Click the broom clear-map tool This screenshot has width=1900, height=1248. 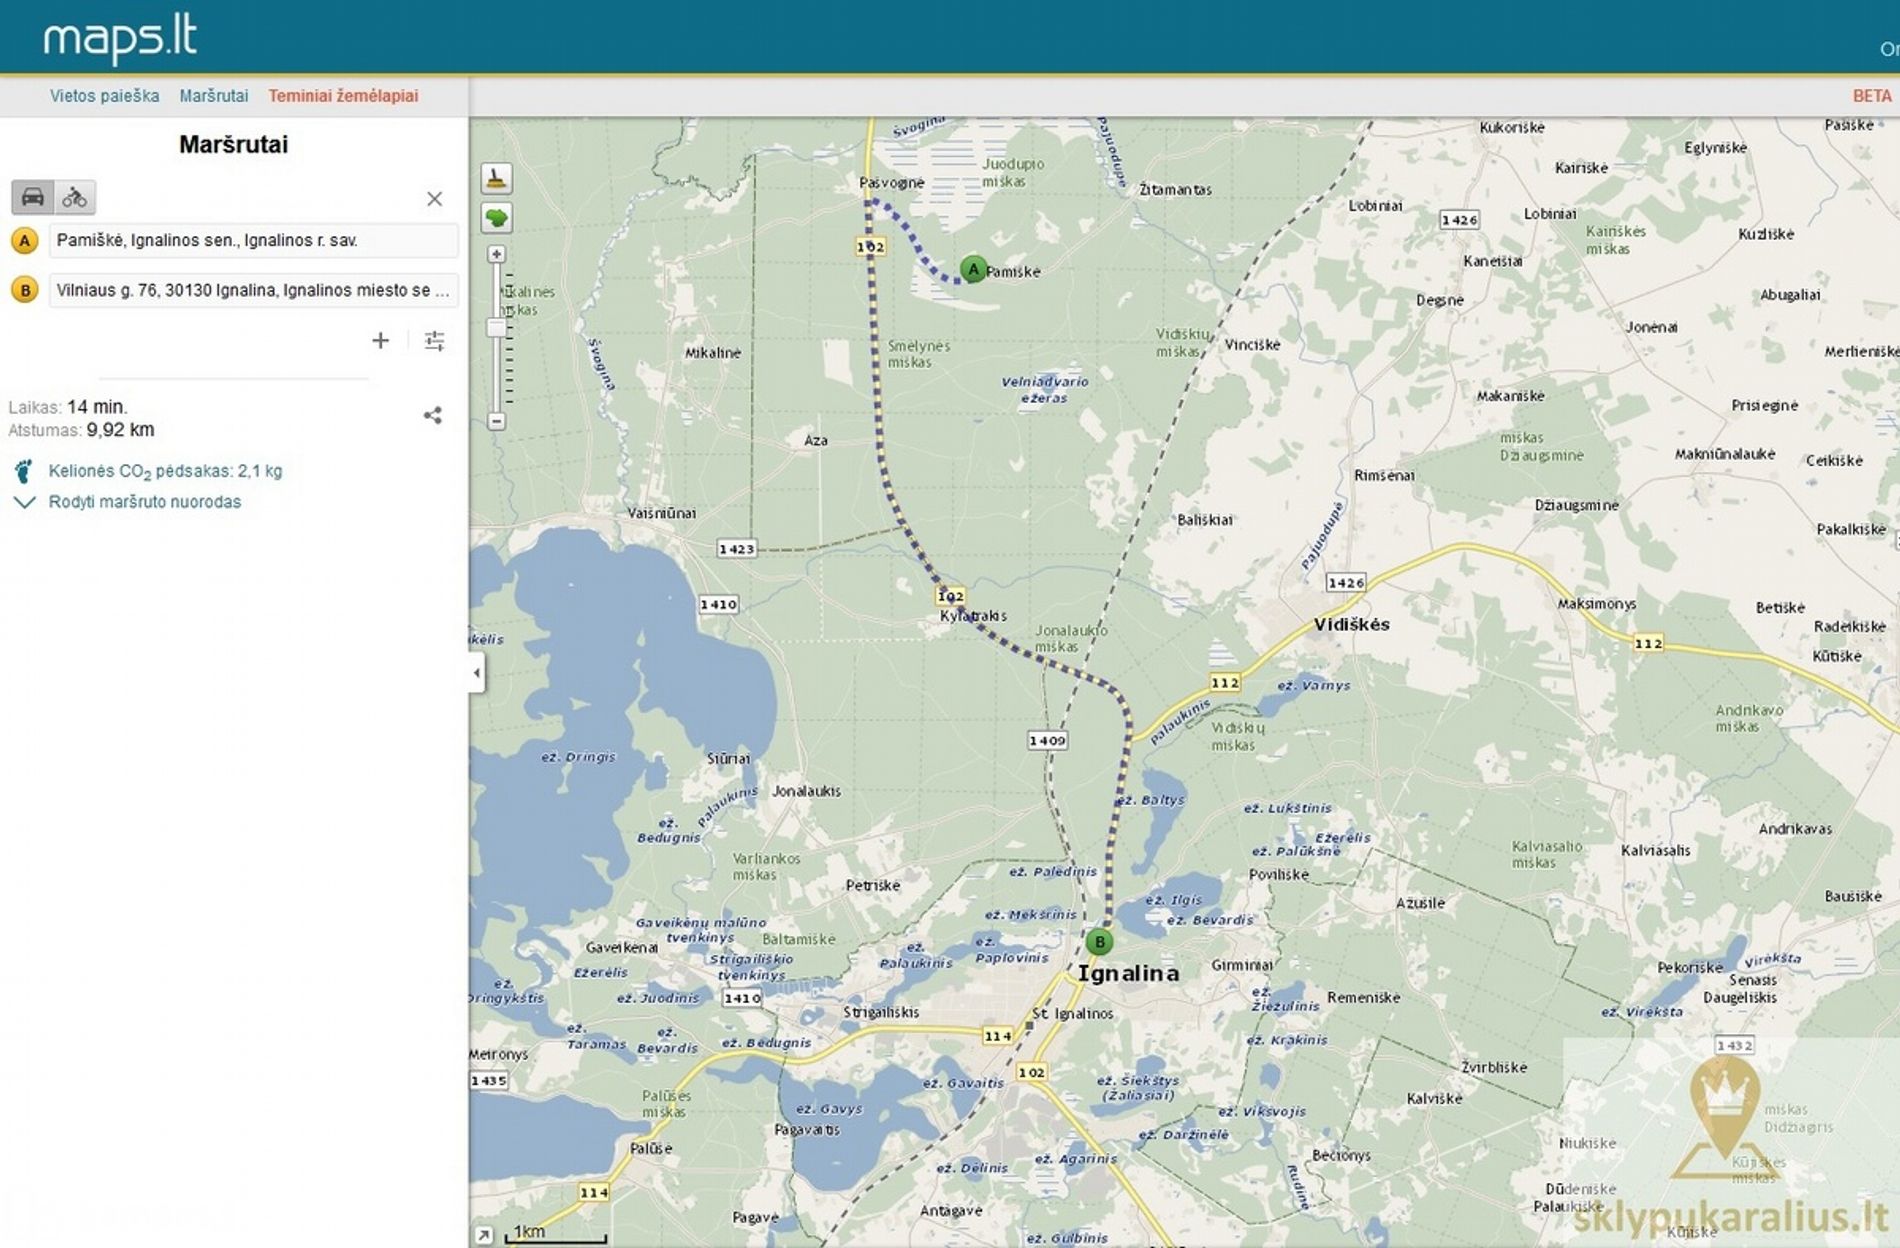(x=496, y=179)
